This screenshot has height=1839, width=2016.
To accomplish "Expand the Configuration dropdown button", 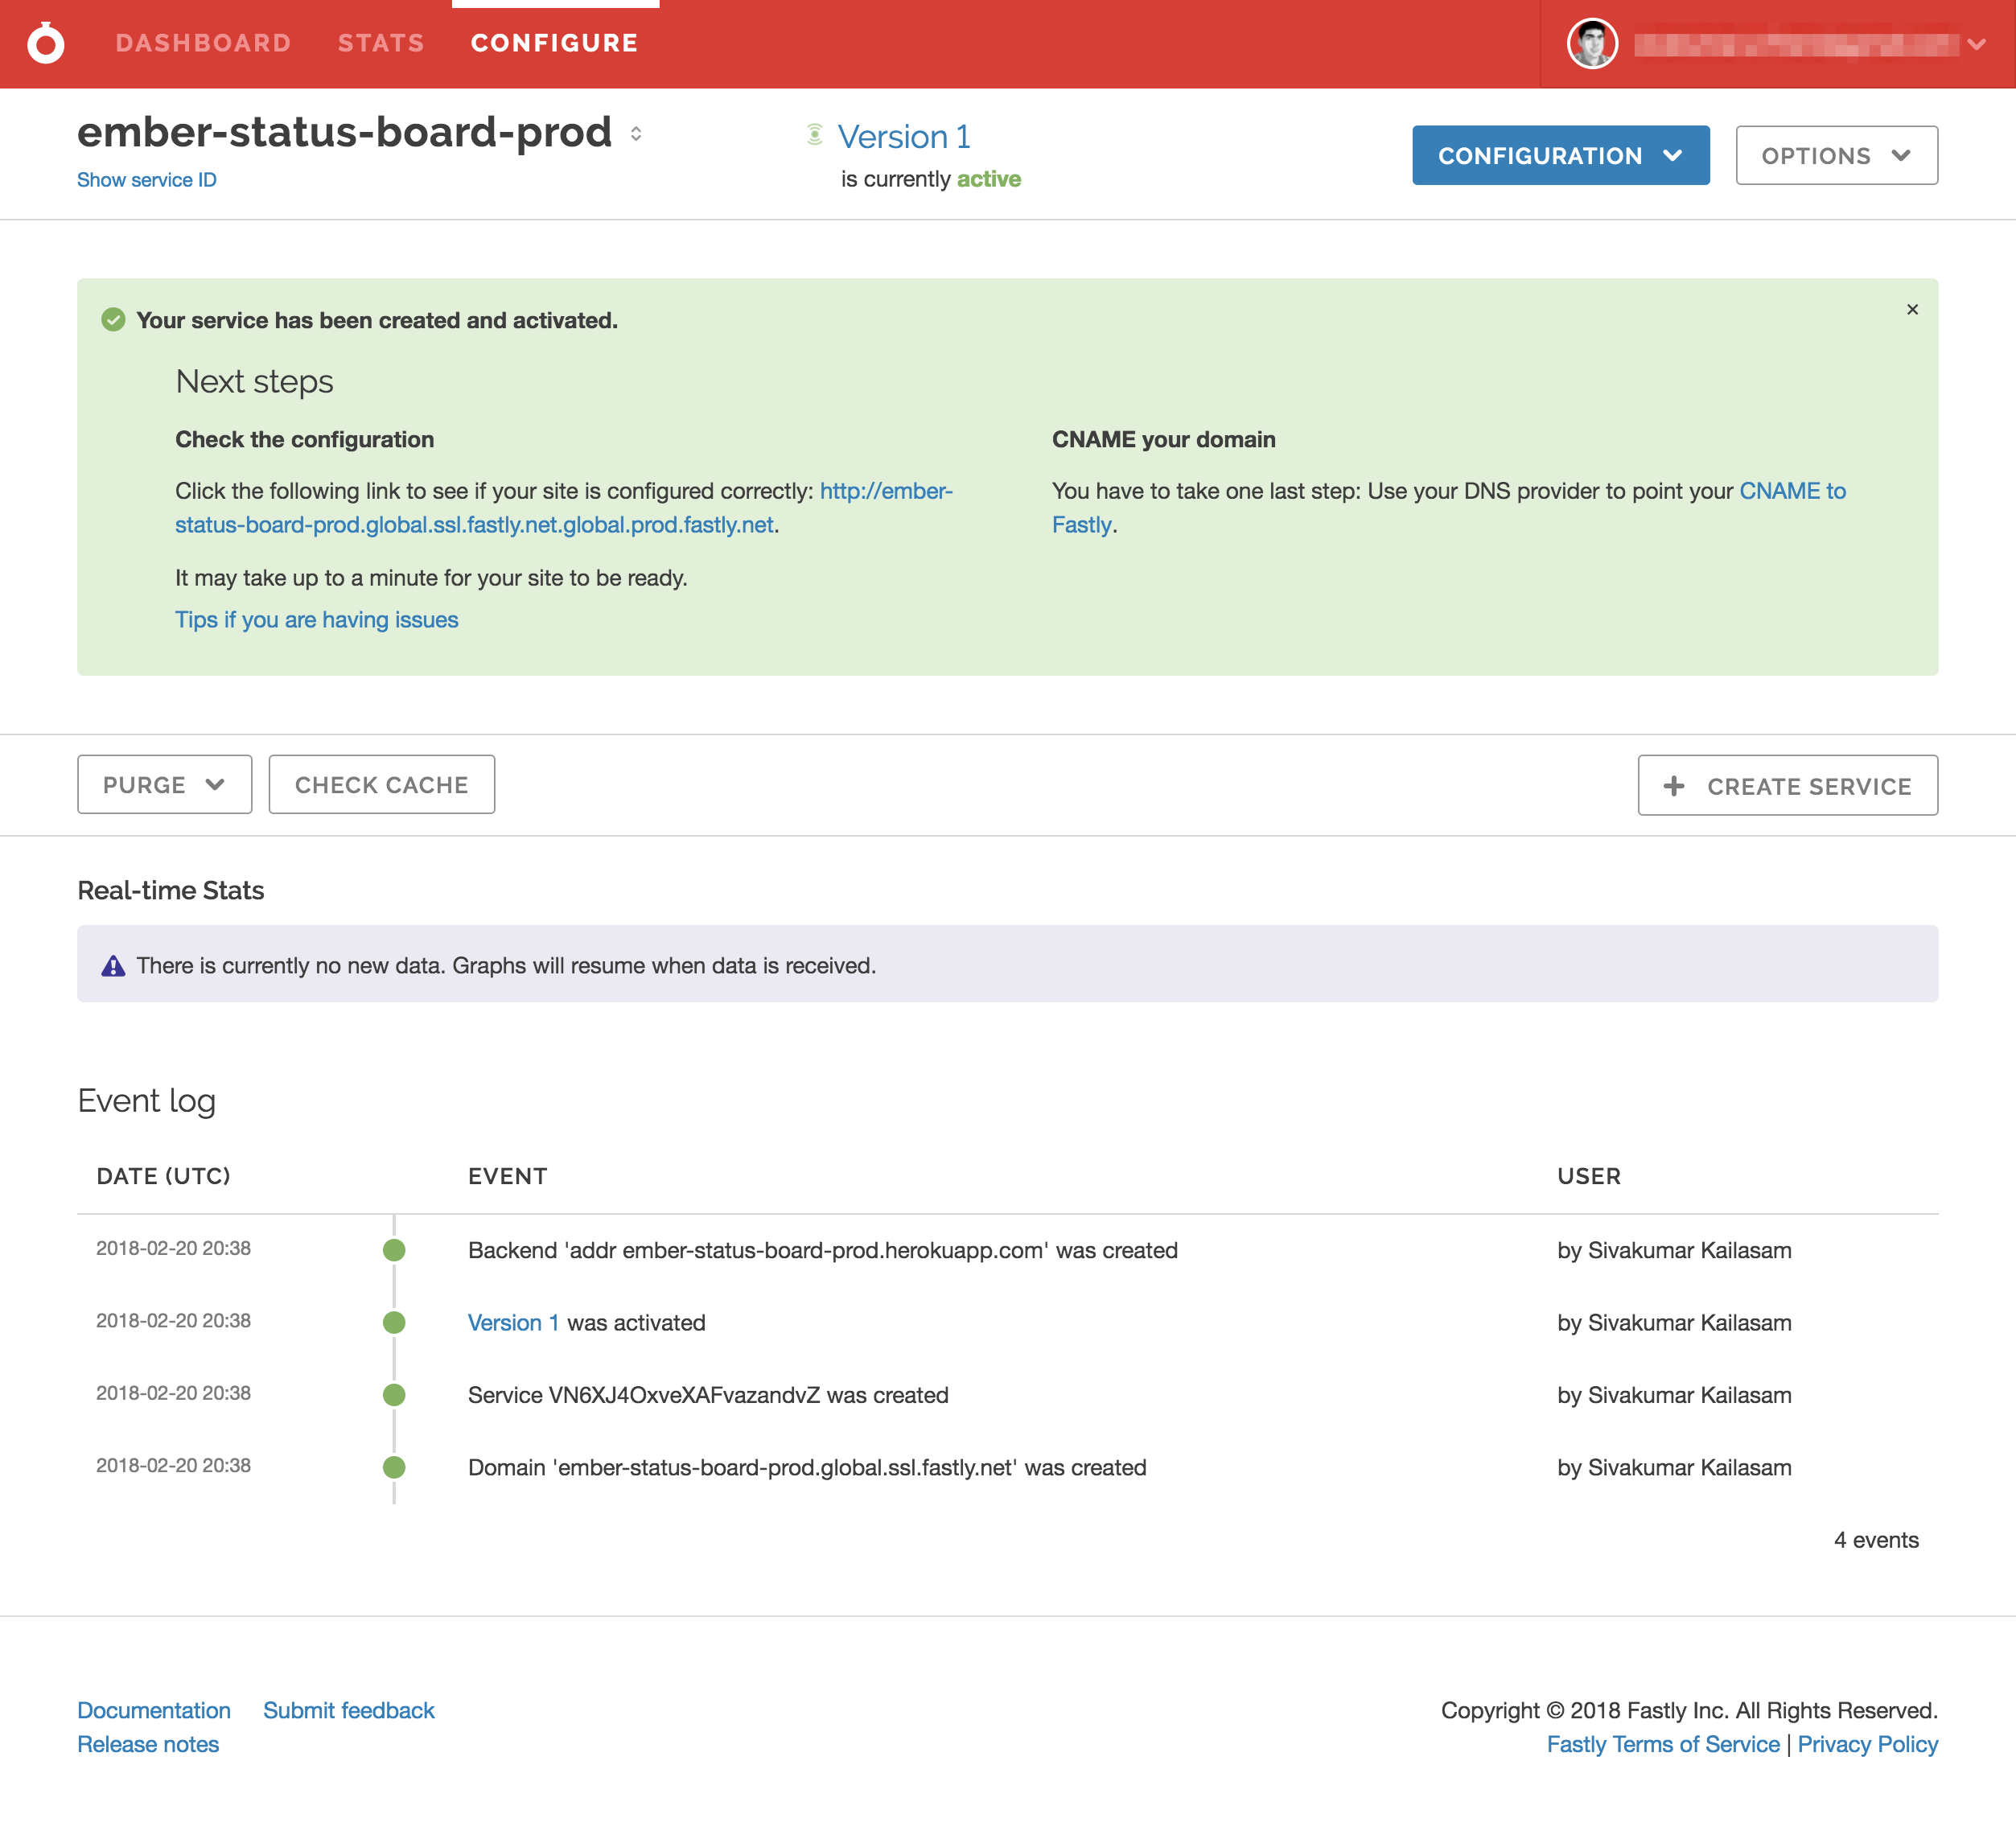I will click(1560, 155).
